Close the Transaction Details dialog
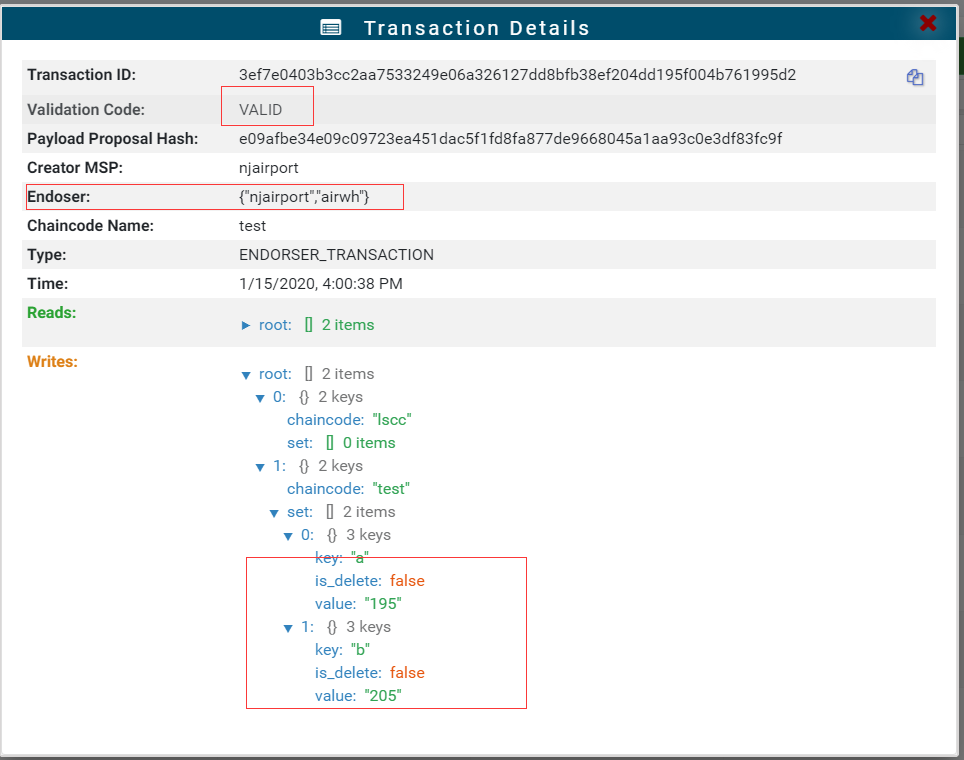 (x=928, y=23)
